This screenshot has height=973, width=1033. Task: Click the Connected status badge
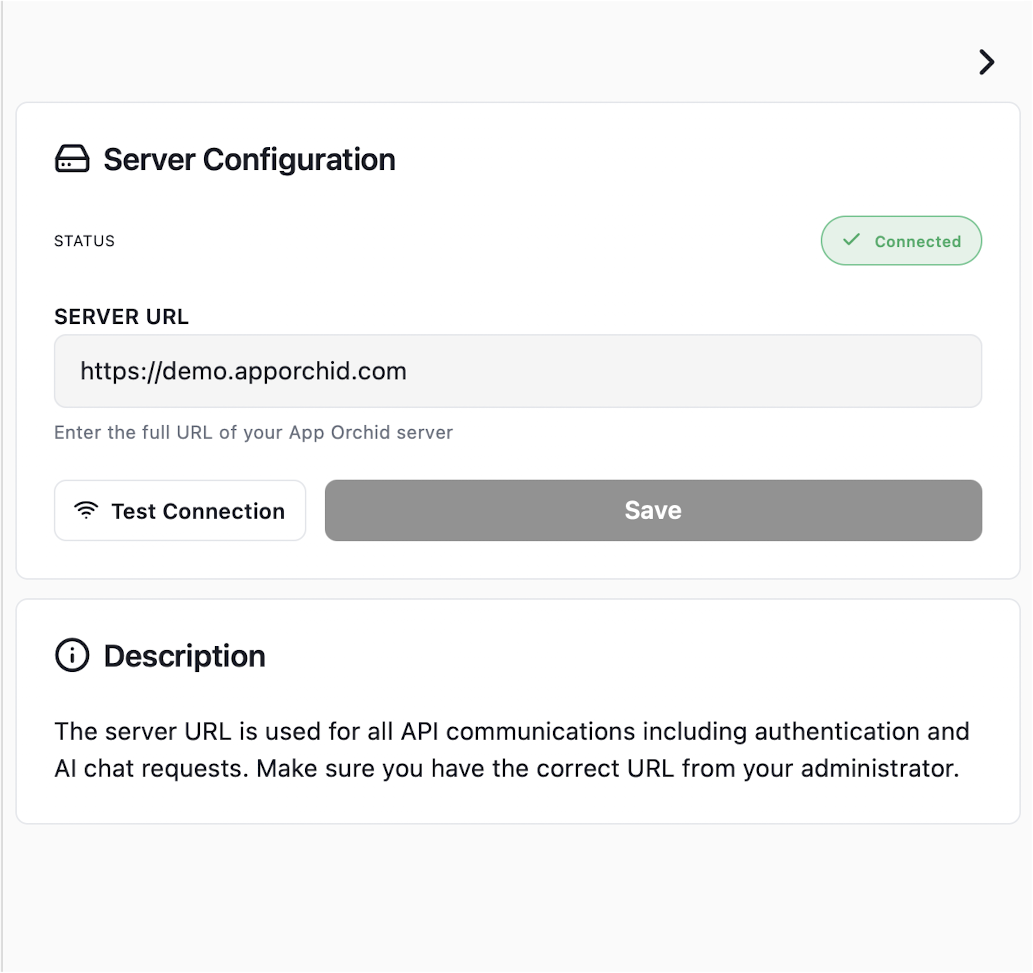(x=901, y=241)
